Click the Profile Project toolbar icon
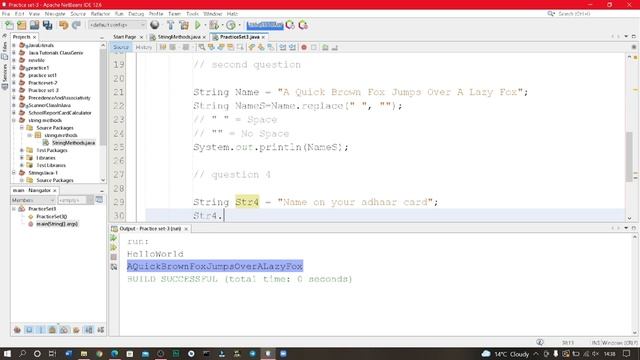Viewport: 640px width, 360px height. (x=231, y=25)
